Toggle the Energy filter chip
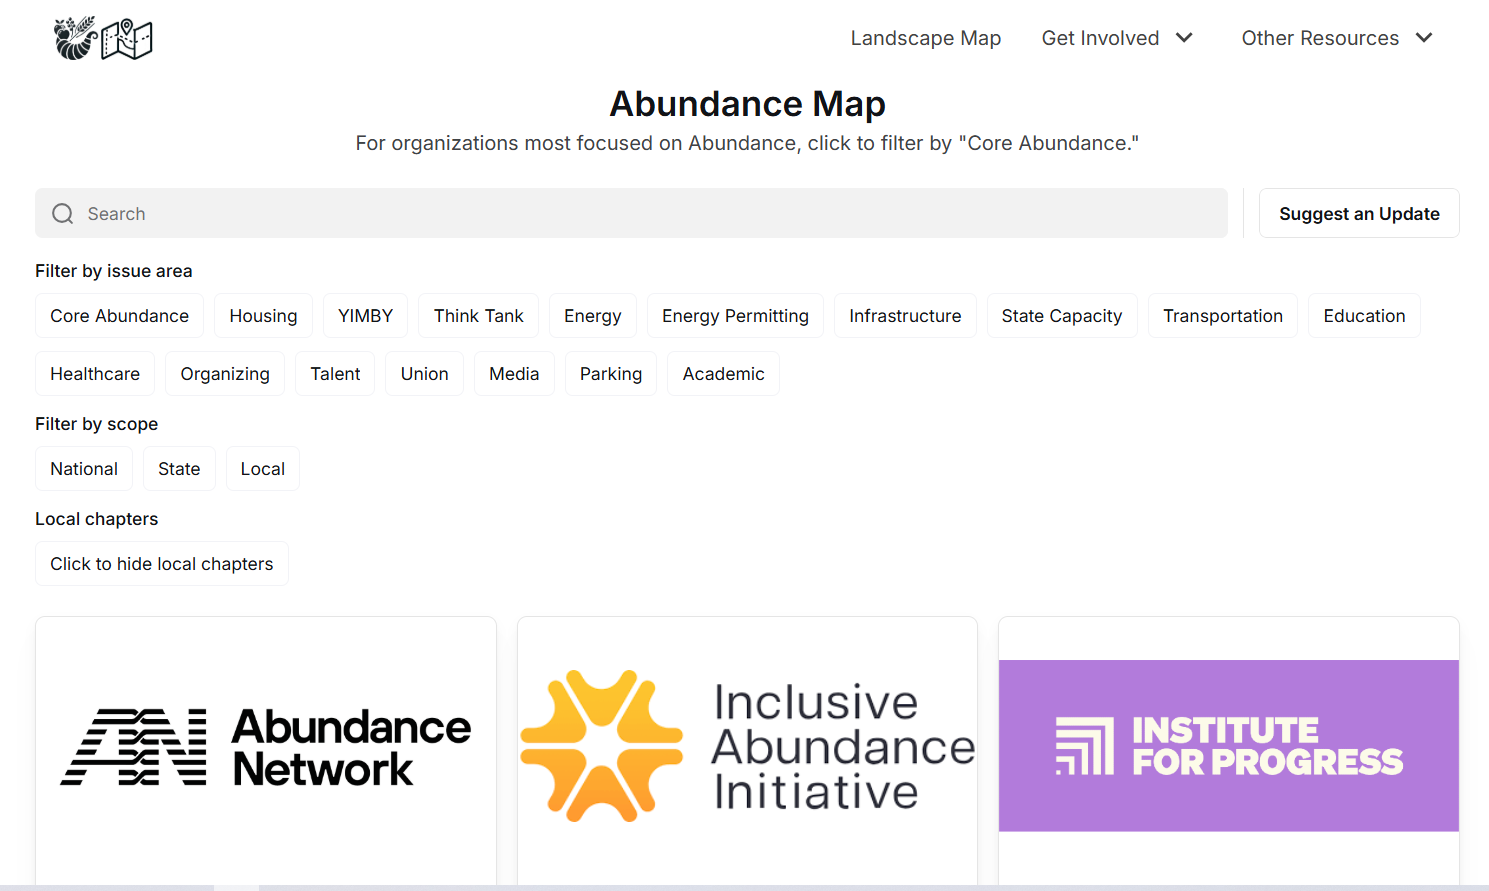Viewport: 1489px width, 891px height. pyautogui.click(x=593, y=316)
